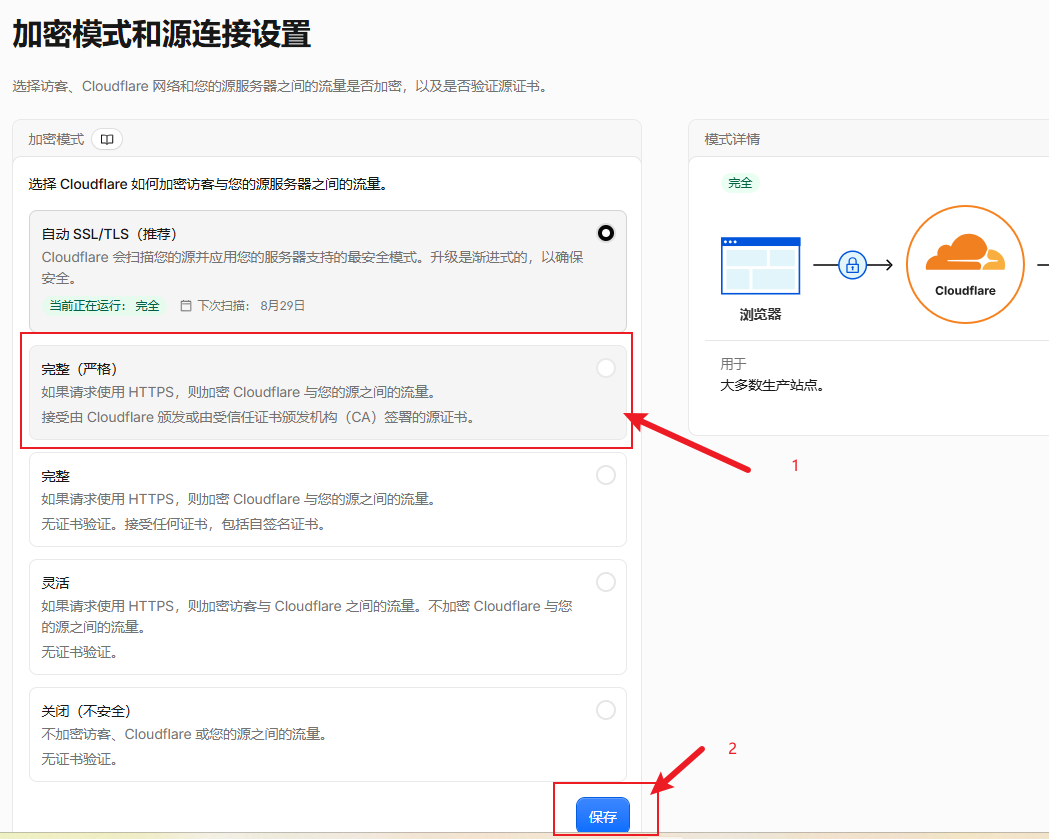Click the 灵活 option title
This screenshot has height=839, width=1049.
coord(56,583)
